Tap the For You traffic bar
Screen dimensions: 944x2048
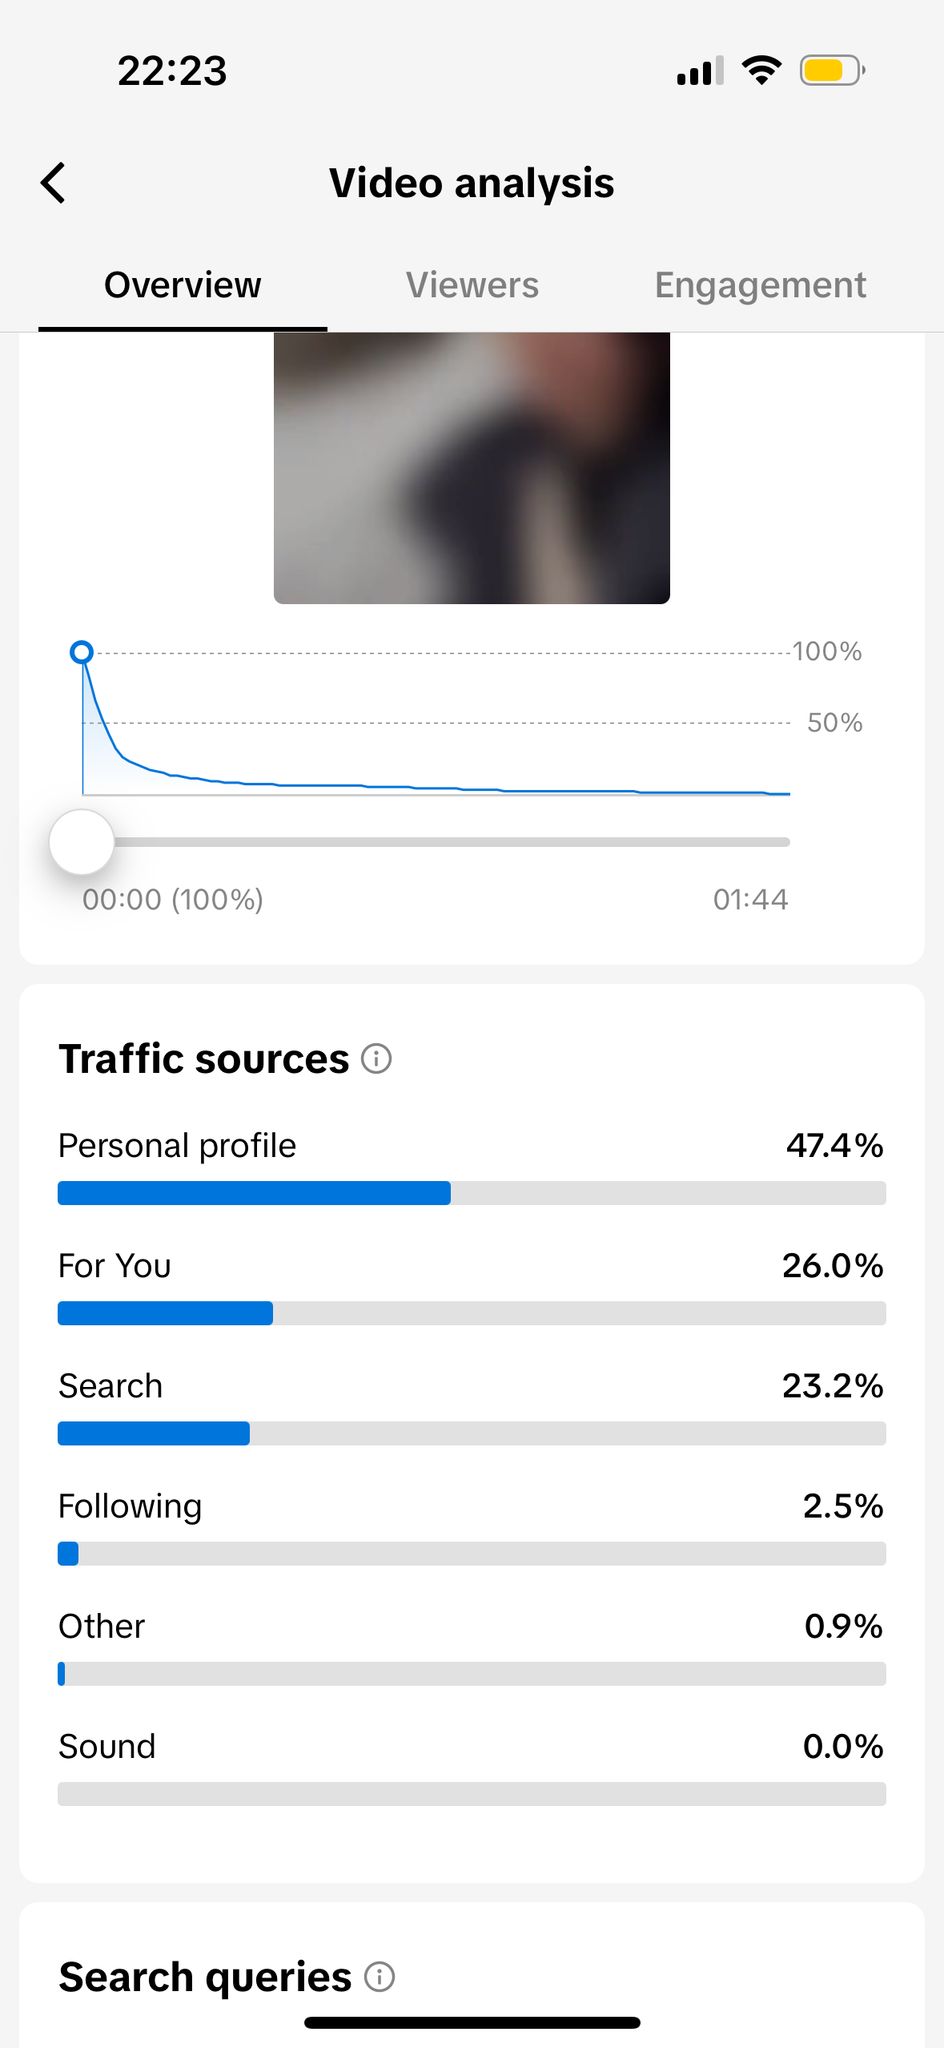(472, 1313)
